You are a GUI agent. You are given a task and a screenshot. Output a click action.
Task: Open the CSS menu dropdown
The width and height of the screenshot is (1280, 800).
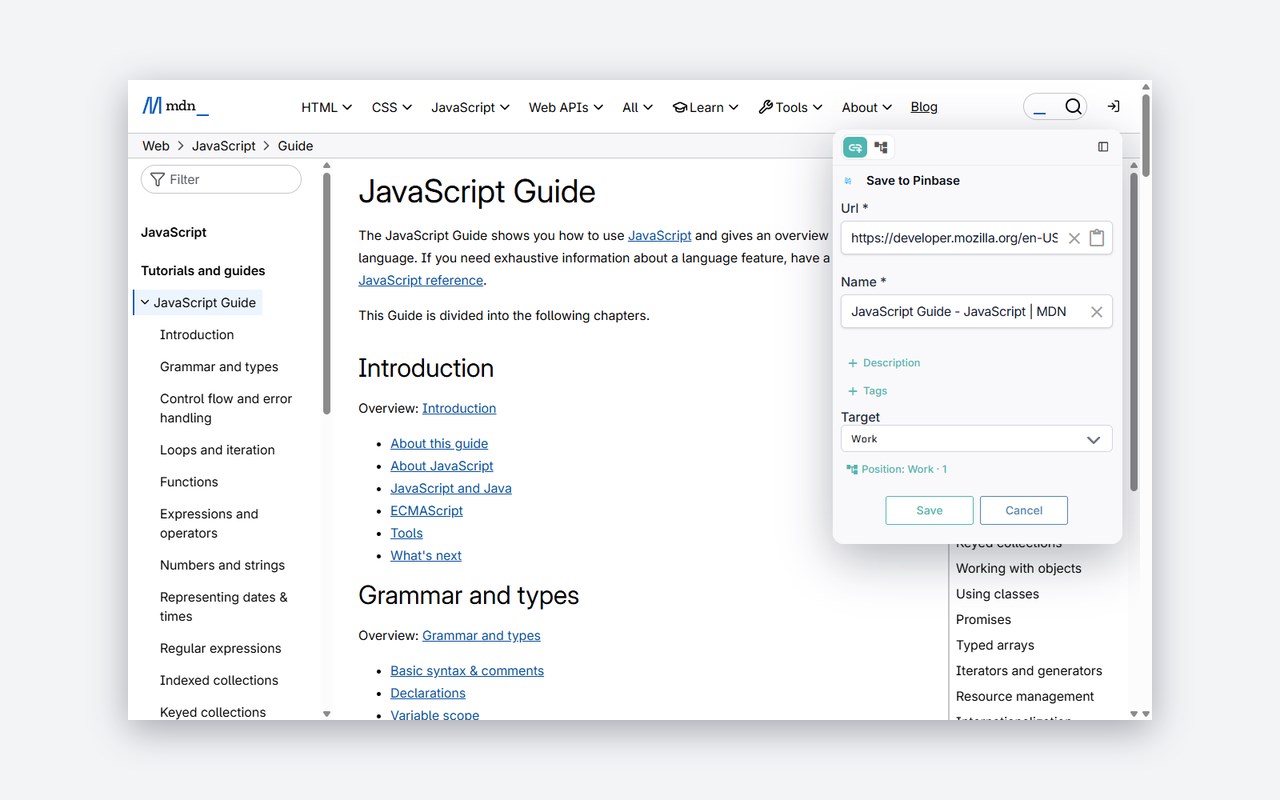(x=392, y=107)
